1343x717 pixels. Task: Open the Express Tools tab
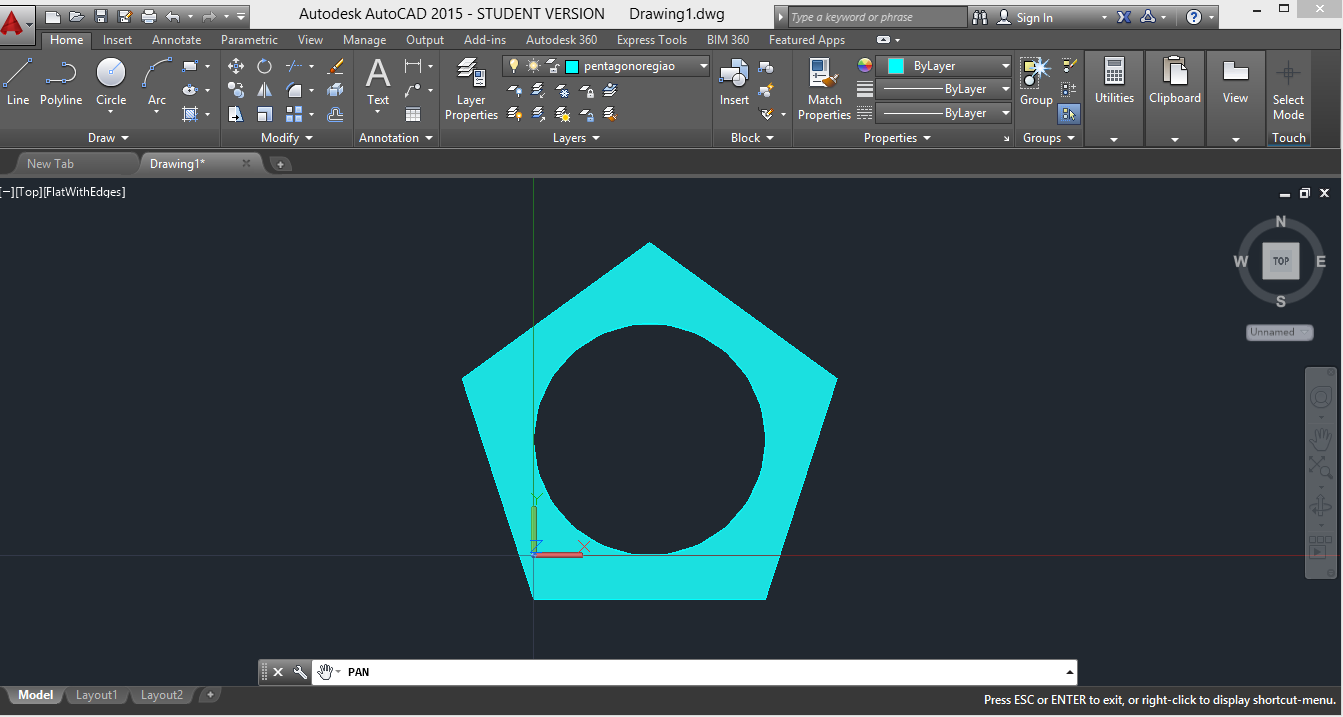pos(651,40)
